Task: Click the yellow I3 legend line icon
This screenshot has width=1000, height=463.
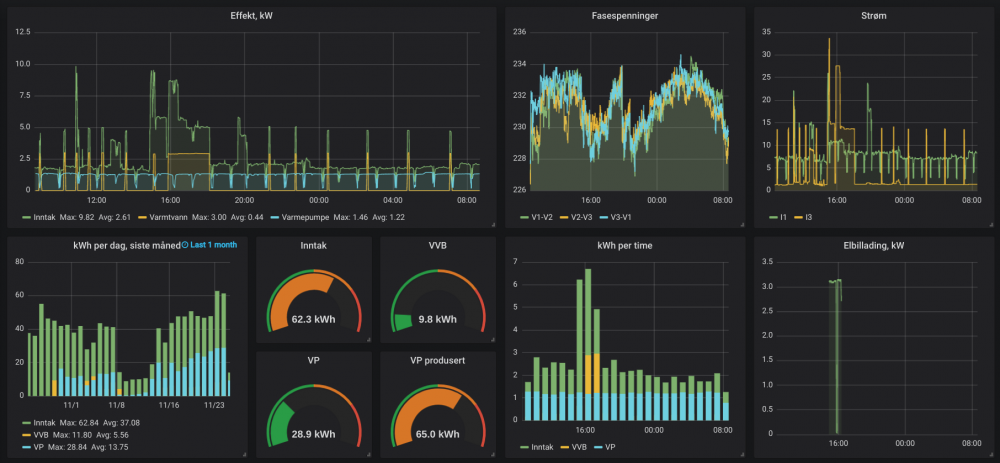Action: (799, 217)
